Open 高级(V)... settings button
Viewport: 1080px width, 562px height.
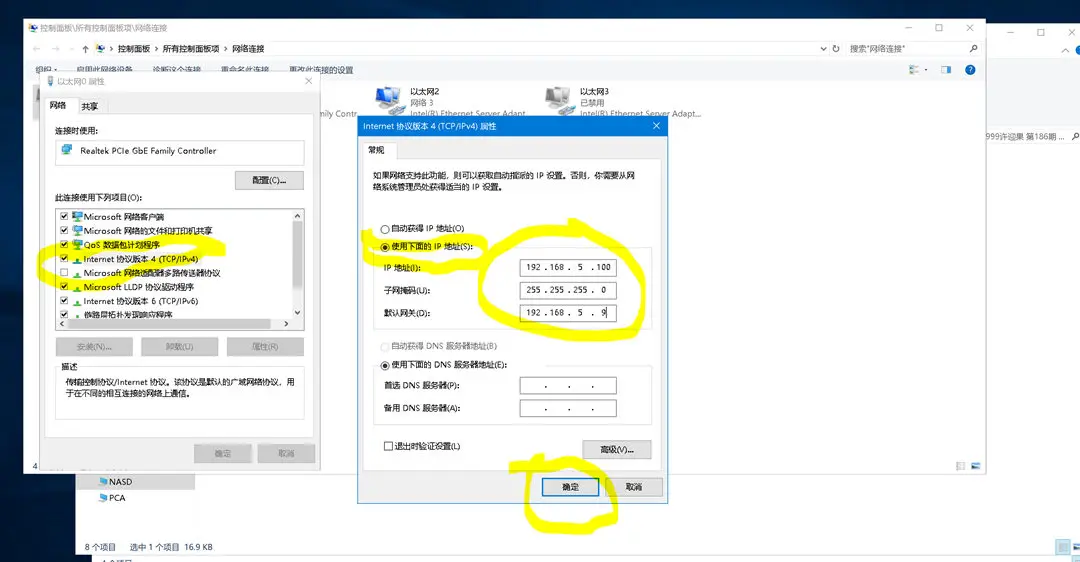[x=616, y=450]
